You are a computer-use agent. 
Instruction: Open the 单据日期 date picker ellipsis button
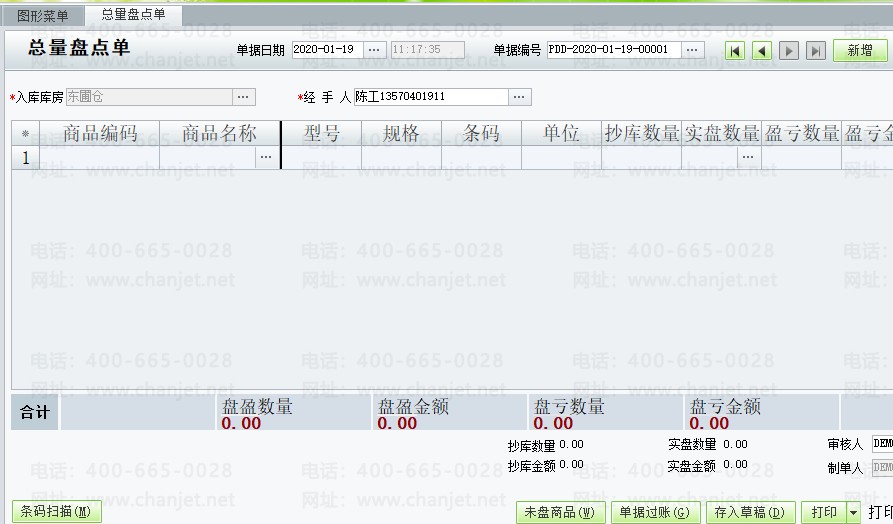(x=374, y=49)
